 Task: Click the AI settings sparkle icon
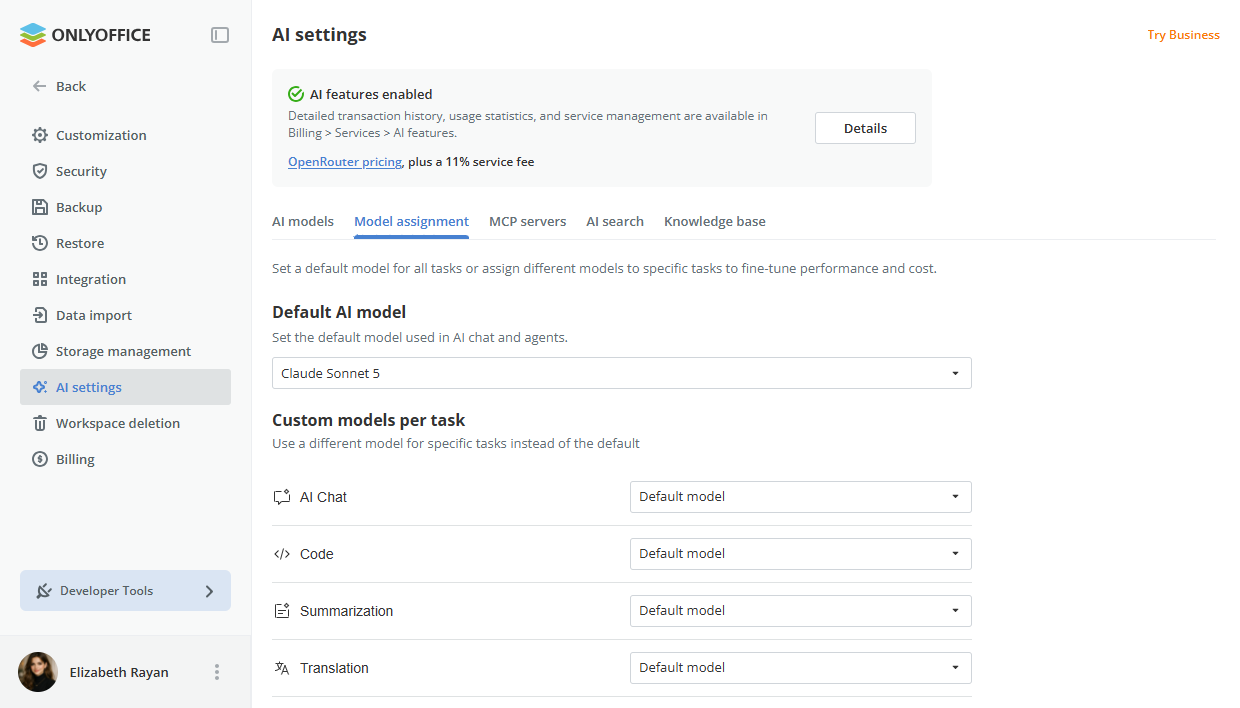(x=40, y=387)
